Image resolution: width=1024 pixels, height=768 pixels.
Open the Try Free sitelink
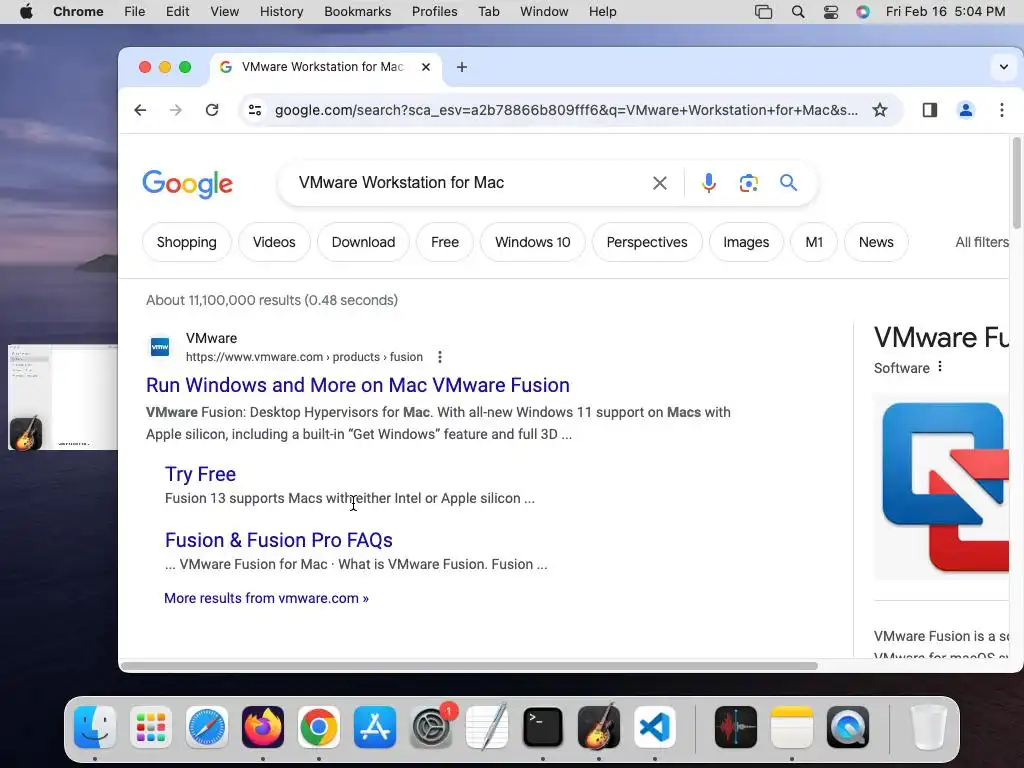[200, 474]
